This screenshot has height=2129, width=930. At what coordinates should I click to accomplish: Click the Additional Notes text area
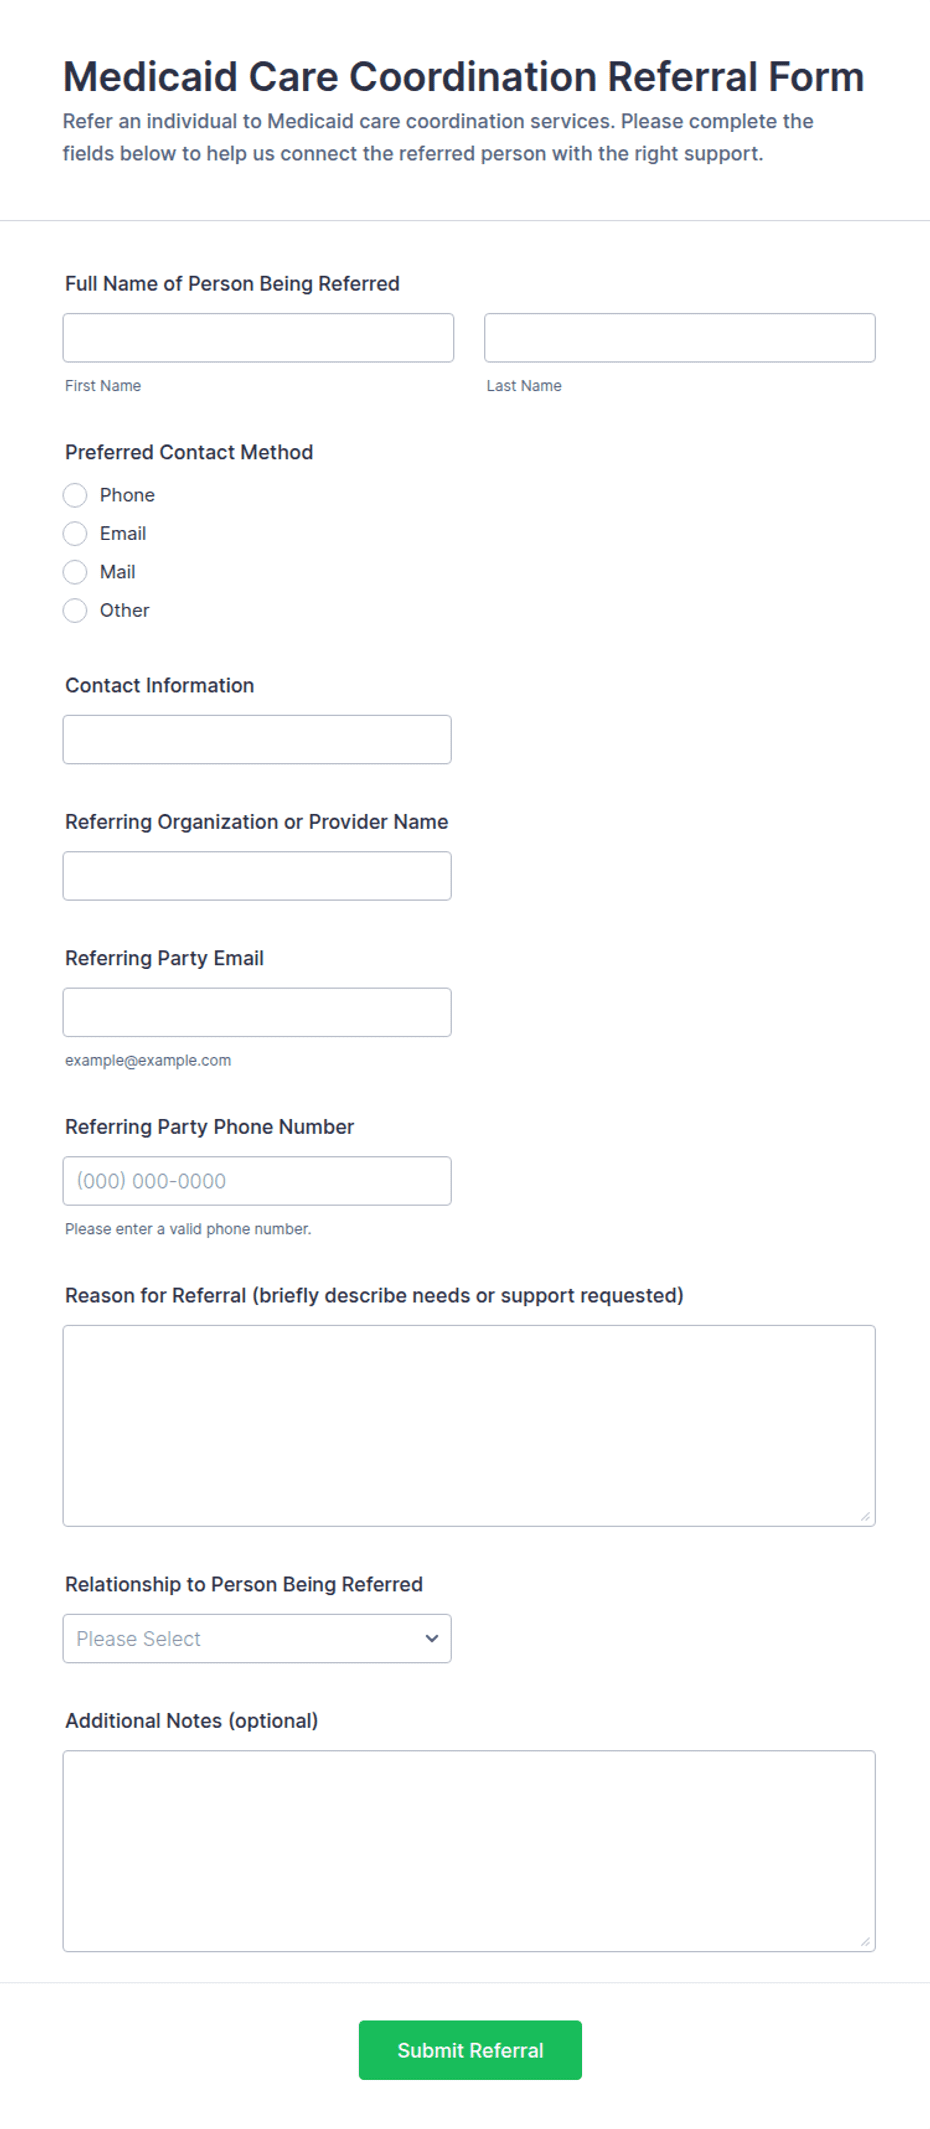tap(469, 1851)
